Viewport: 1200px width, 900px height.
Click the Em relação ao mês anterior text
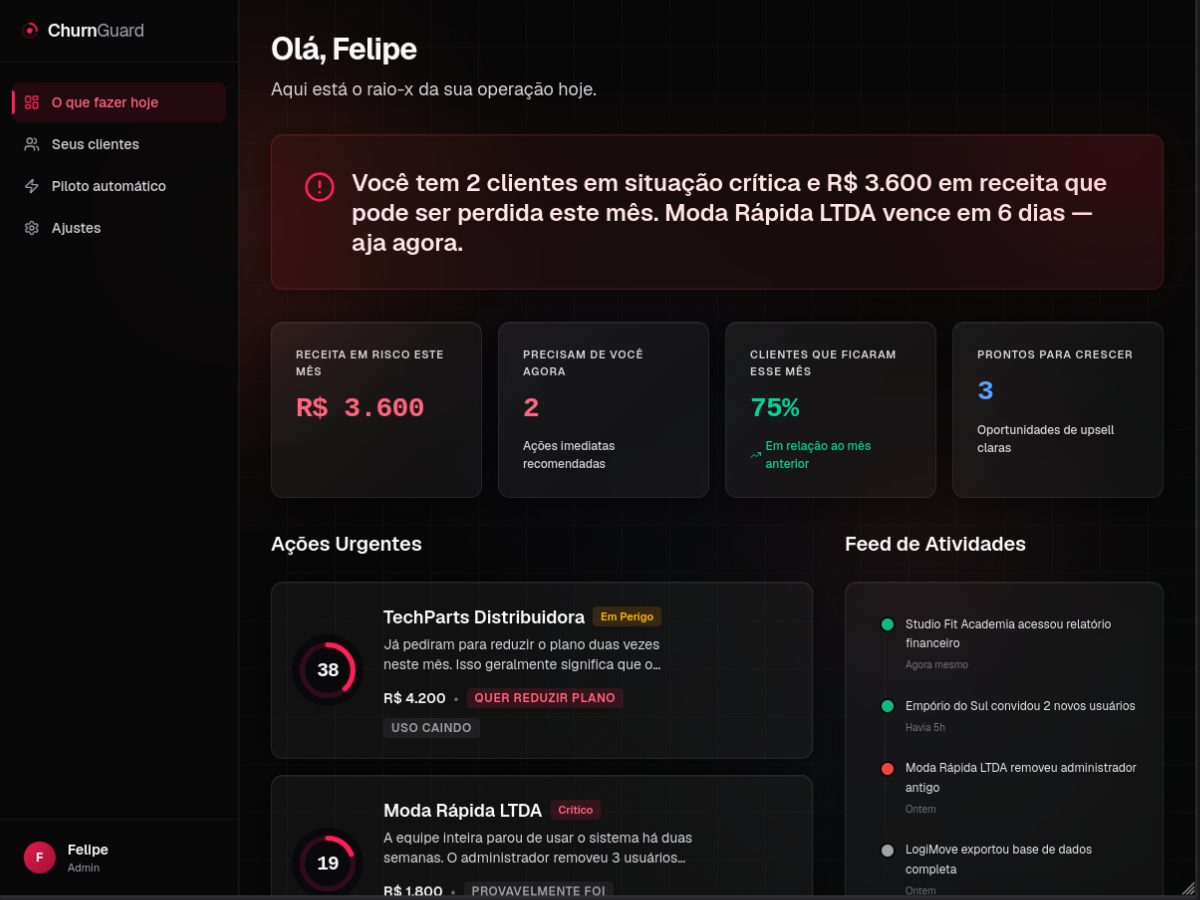pos(818,455)
